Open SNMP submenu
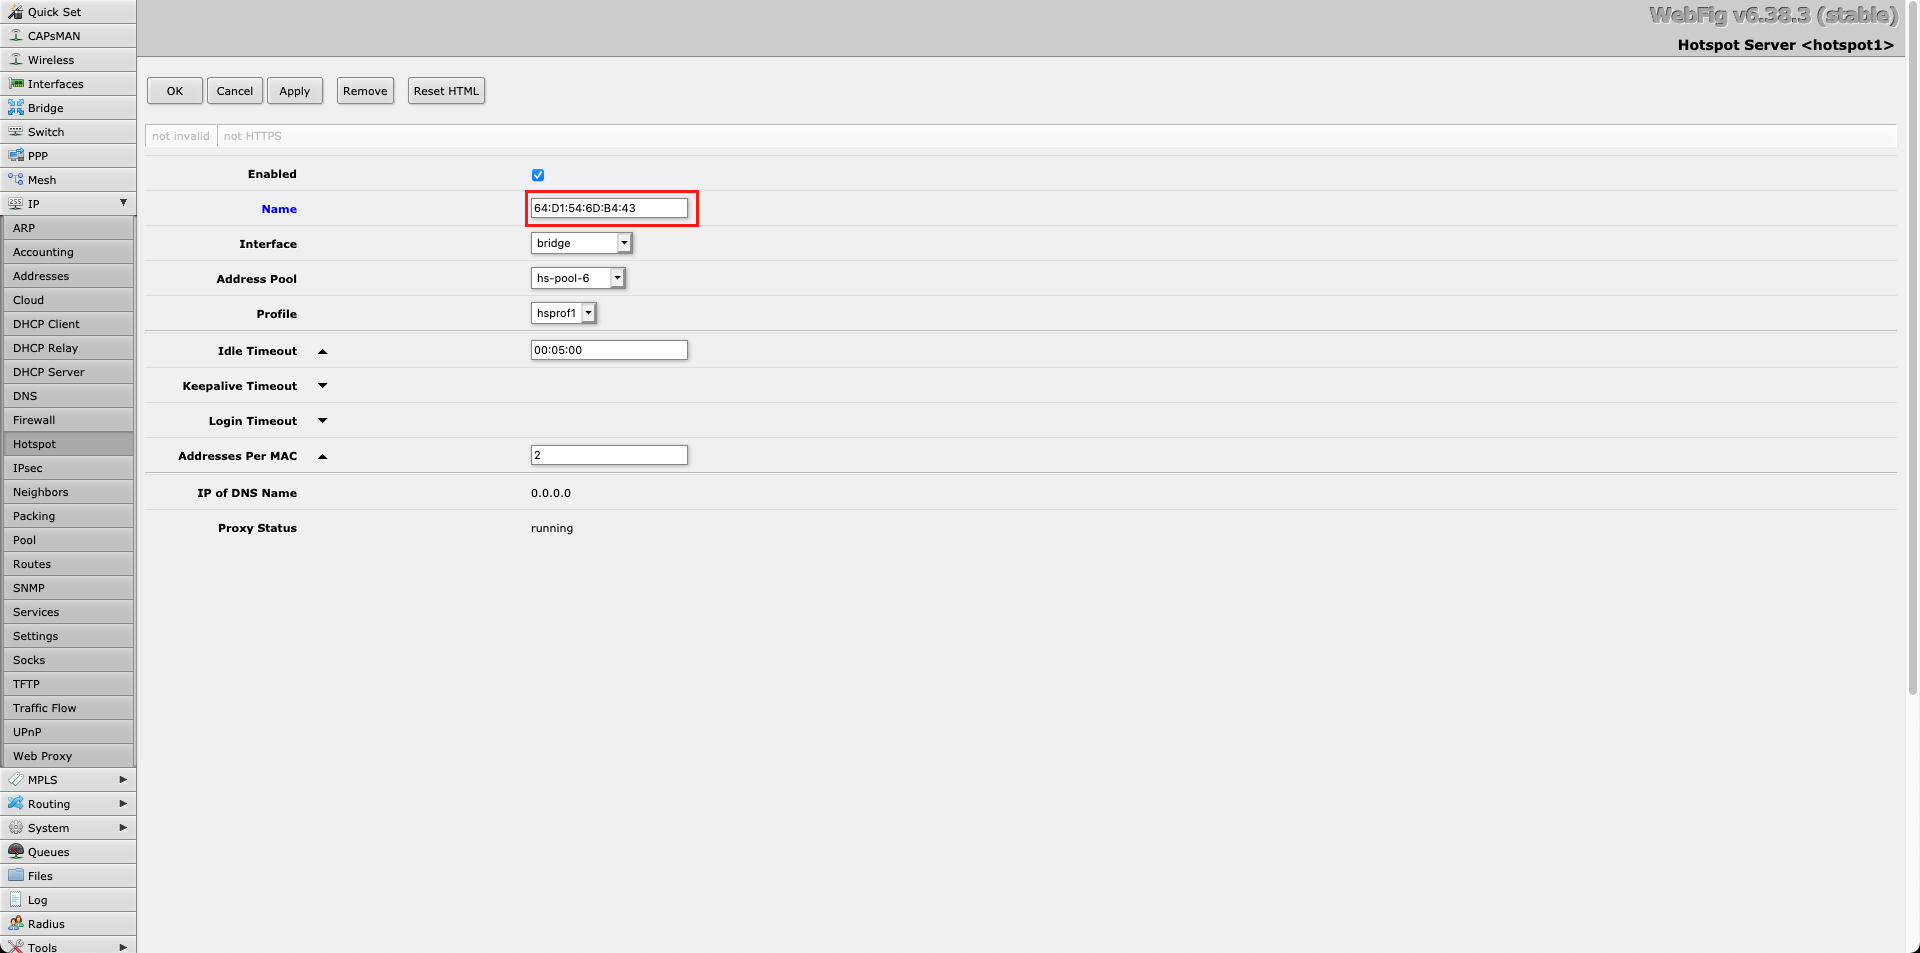This screenshot has height=953, width=1920. pyautogui.click(x=69, y=588)
